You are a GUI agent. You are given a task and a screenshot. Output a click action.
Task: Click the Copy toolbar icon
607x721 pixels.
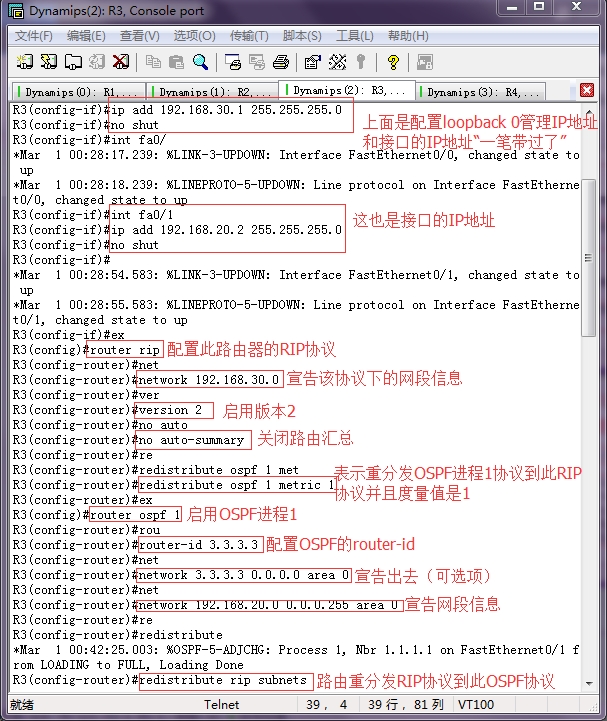[153, 62]
